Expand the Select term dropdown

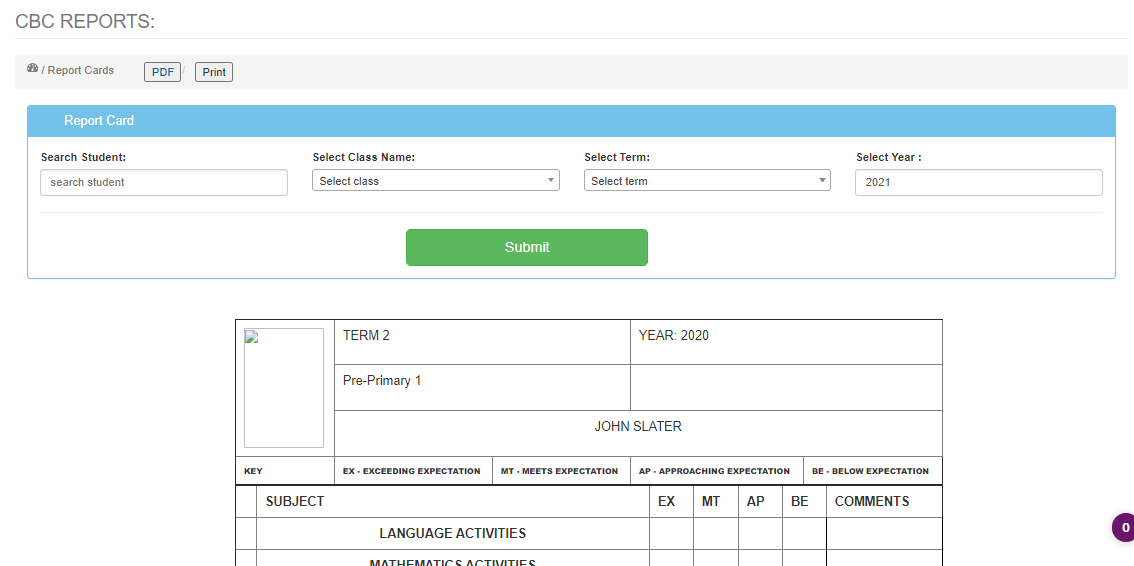click(707, 181)
